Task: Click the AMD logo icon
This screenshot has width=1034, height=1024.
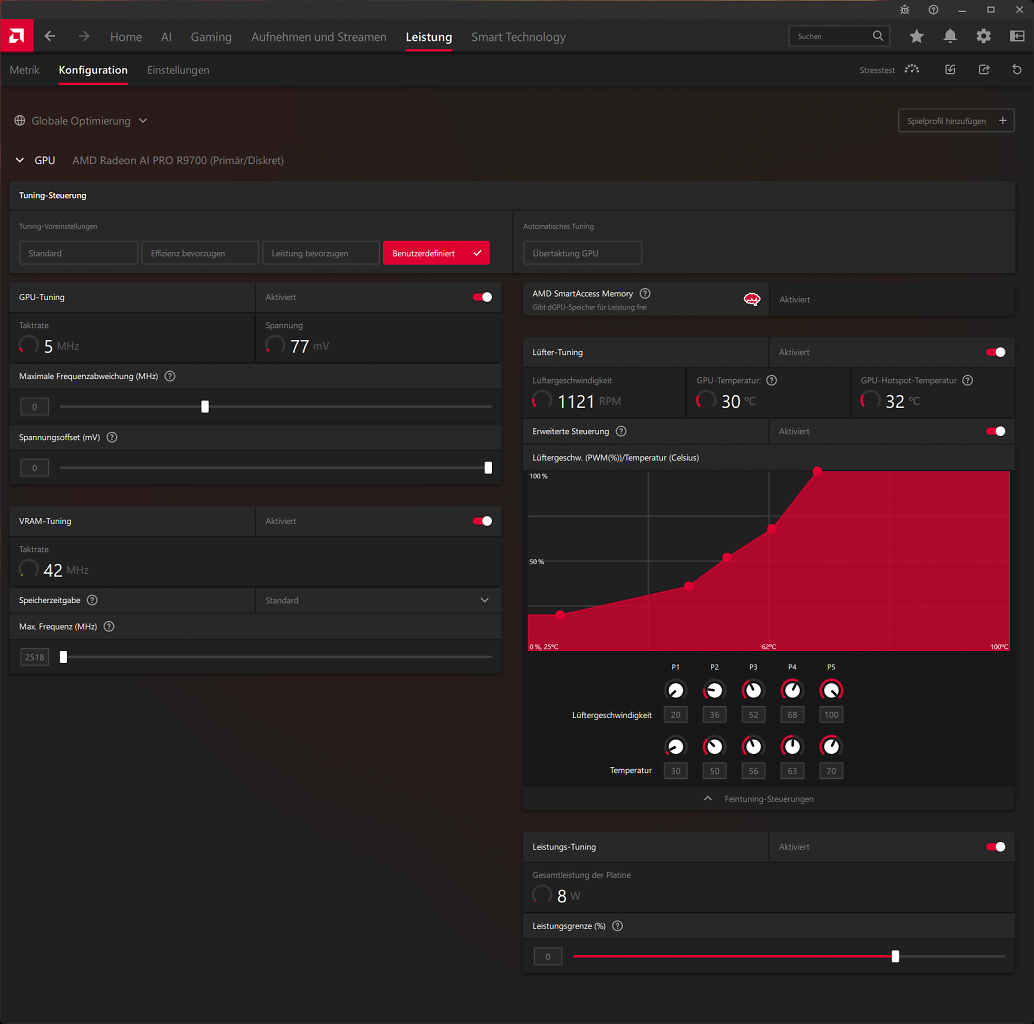Action: pyautogui.click(x=16, y=36)
